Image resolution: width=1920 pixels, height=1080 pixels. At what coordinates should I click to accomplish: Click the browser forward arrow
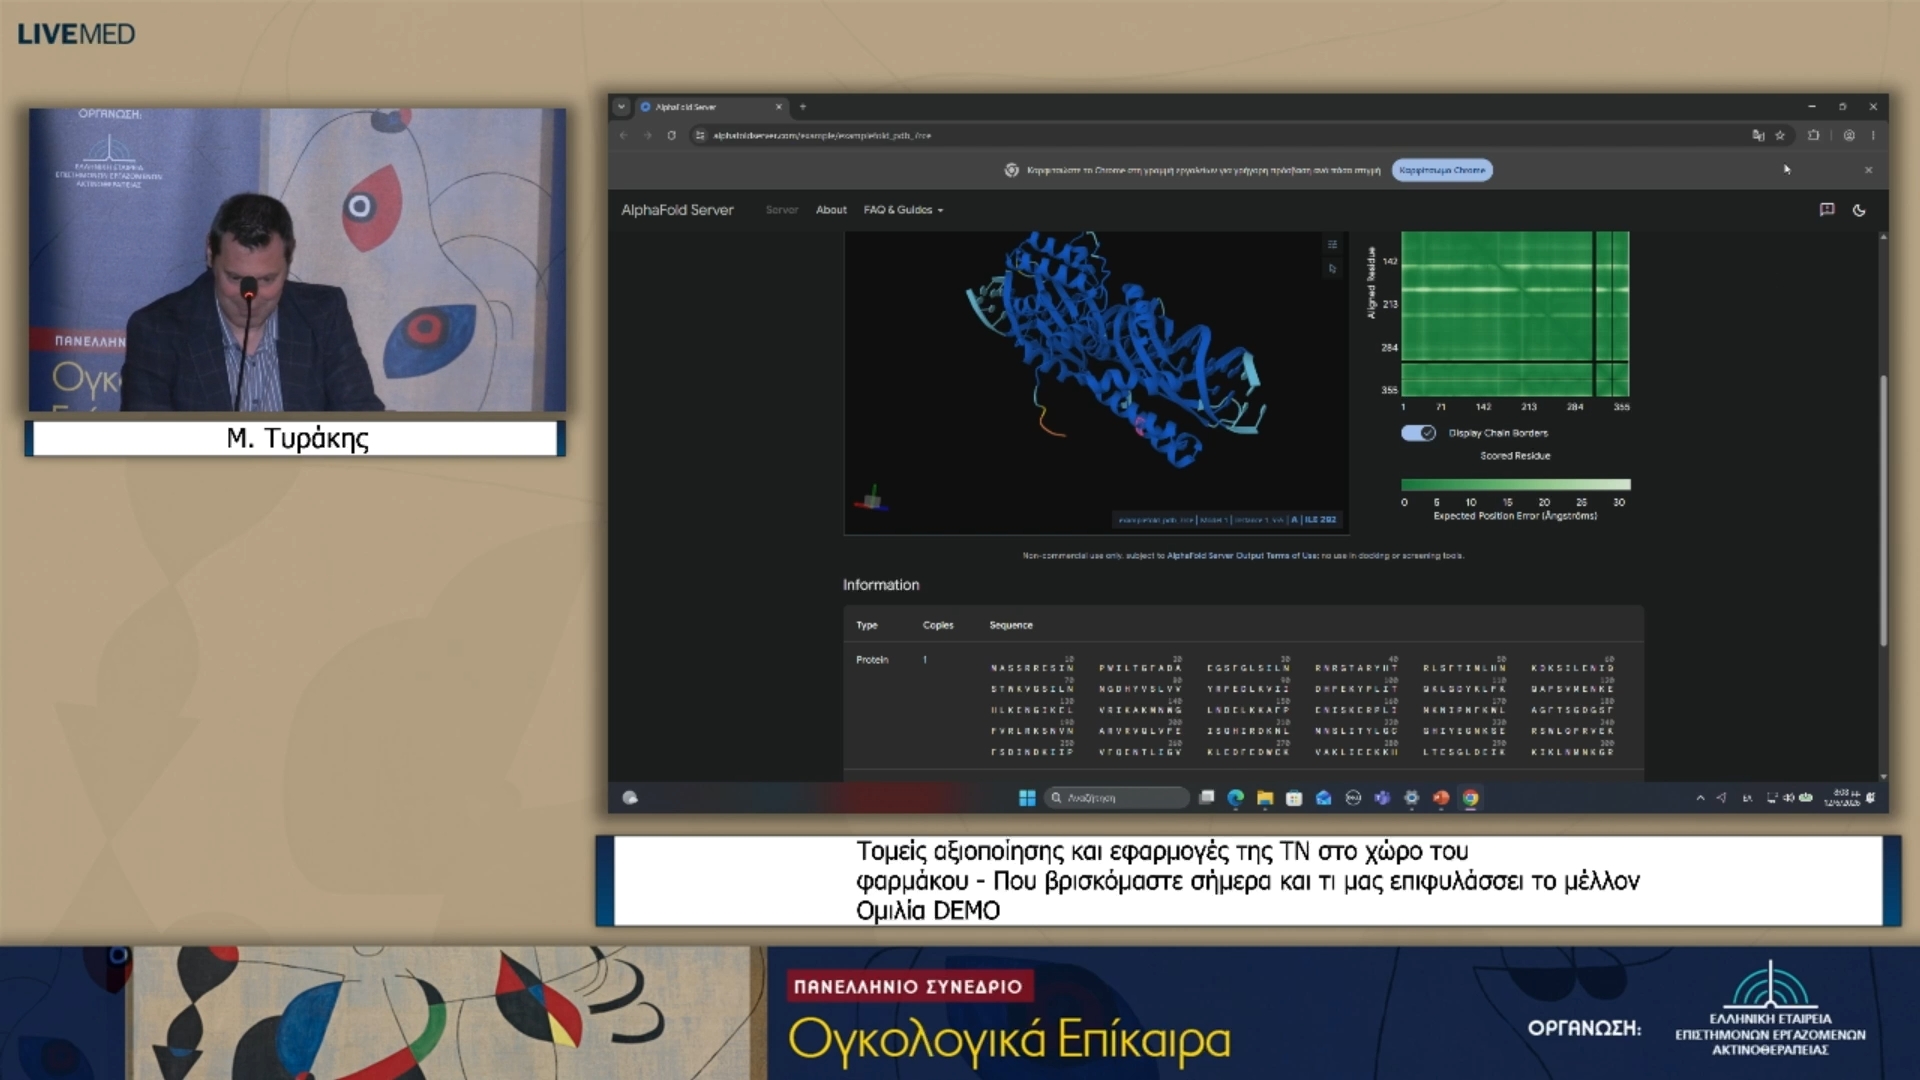(648, 135)
